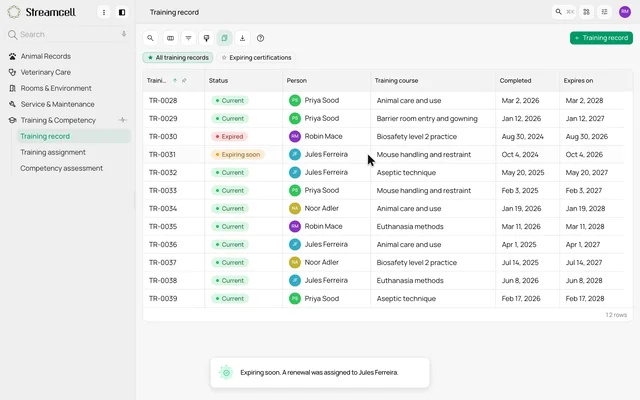The width and height of the screenshot is (640, 400).
Task: Toggle the sort arrow on Training ID column
Action: coord(175,80)
